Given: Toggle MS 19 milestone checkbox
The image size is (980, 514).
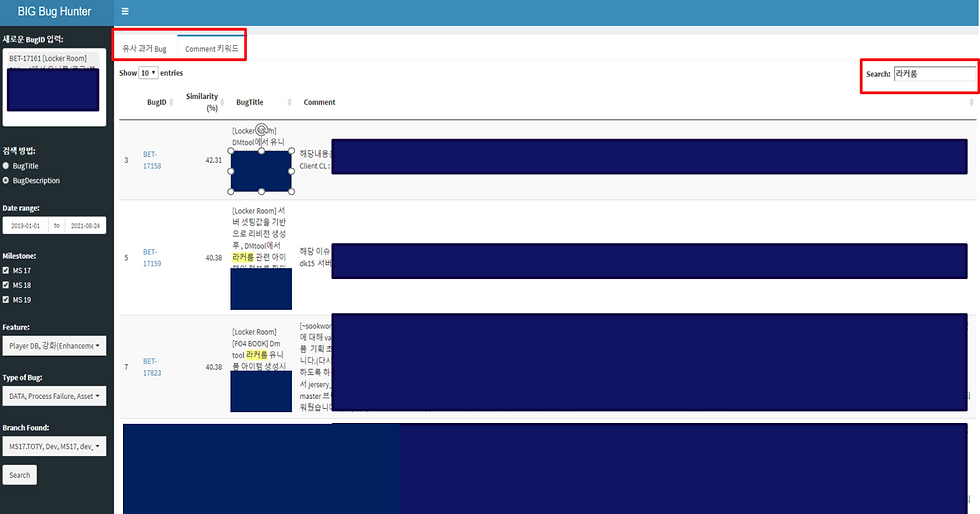Looking at the screenshot, I should (6, 300).
